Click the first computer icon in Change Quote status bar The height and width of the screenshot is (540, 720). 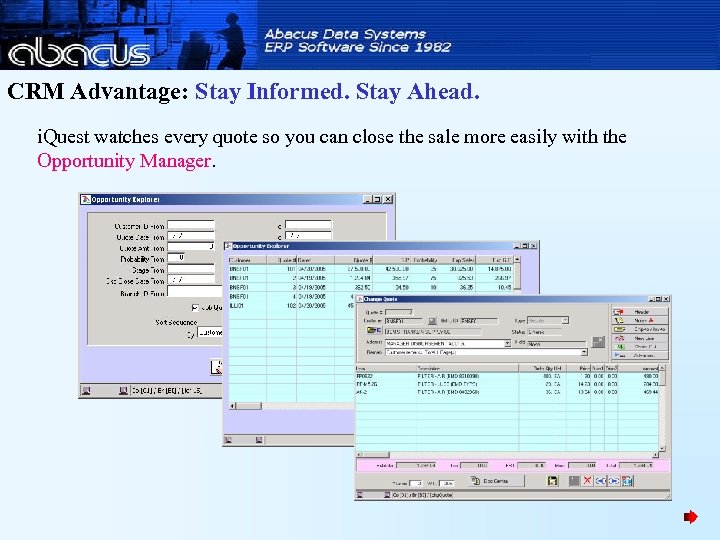tap(360, 495)
